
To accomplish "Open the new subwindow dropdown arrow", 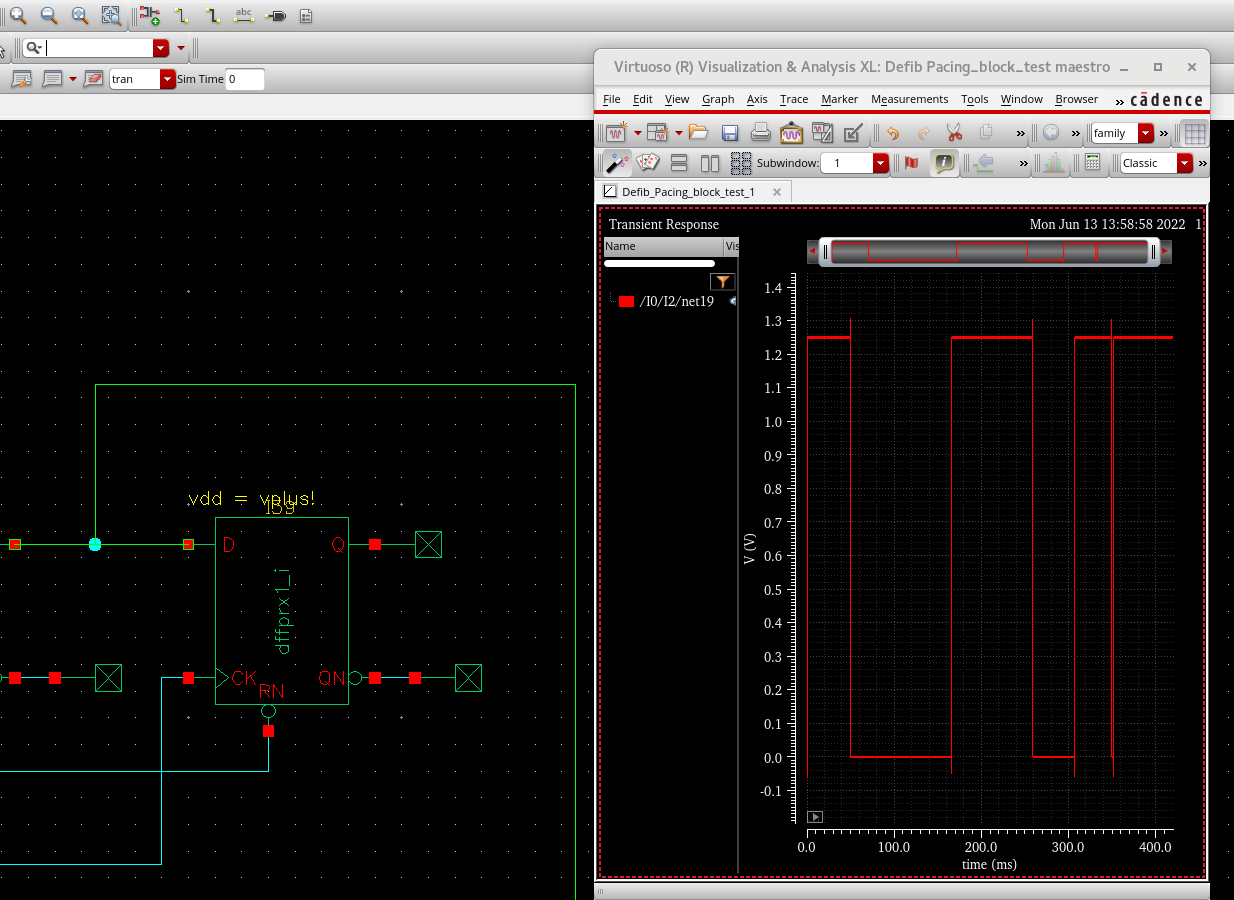I will point(679,133).
